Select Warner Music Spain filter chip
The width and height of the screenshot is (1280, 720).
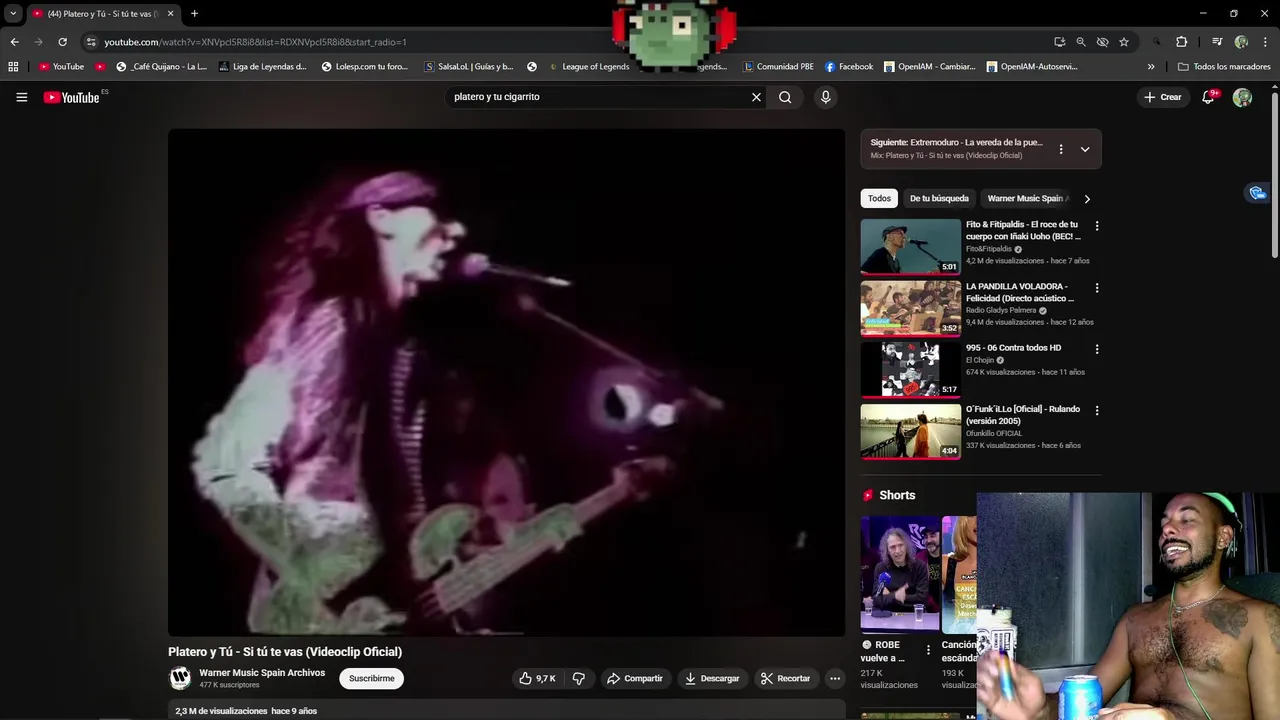[1027, 198]
